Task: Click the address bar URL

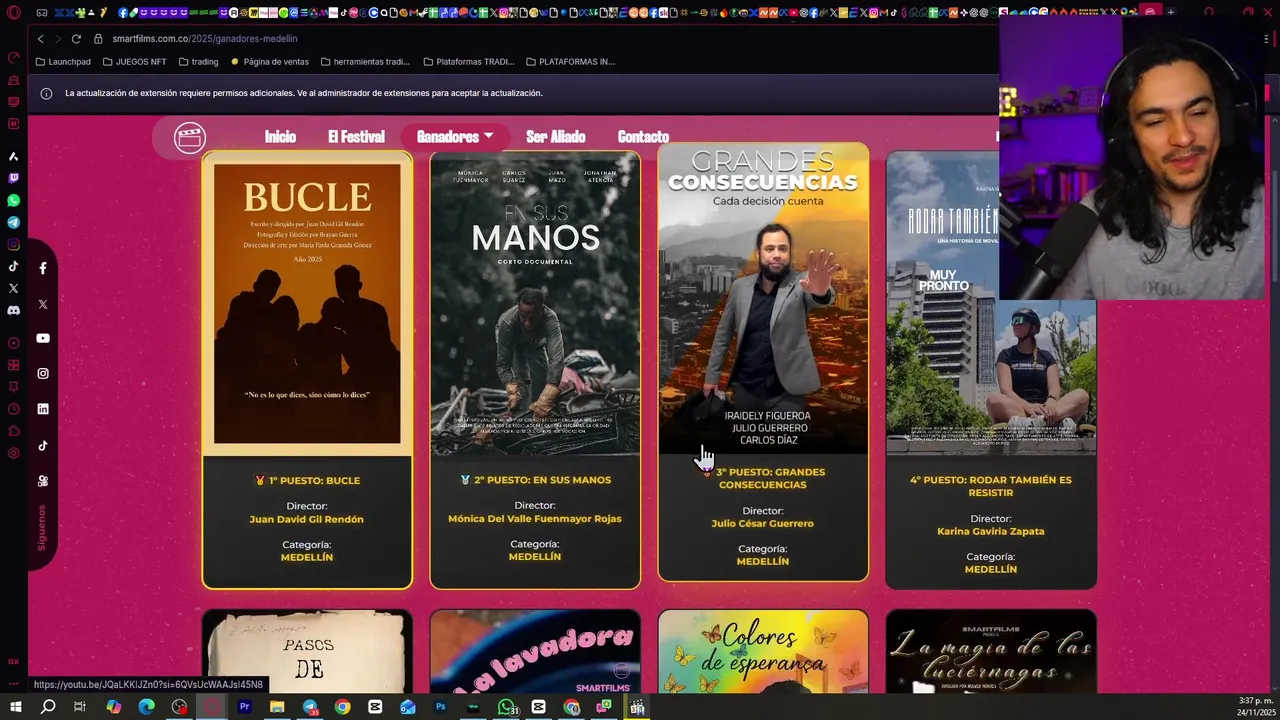Action: click(205, 38)
